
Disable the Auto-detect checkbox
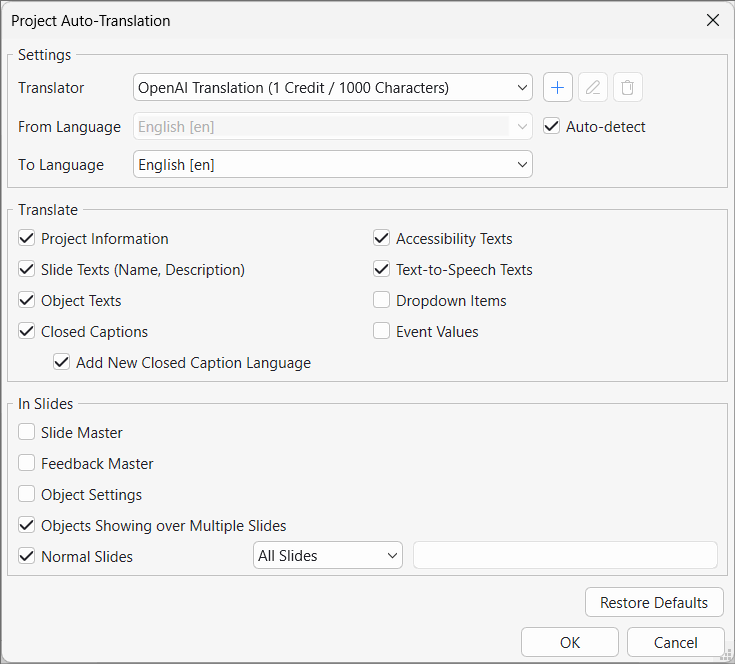[551, 127]
